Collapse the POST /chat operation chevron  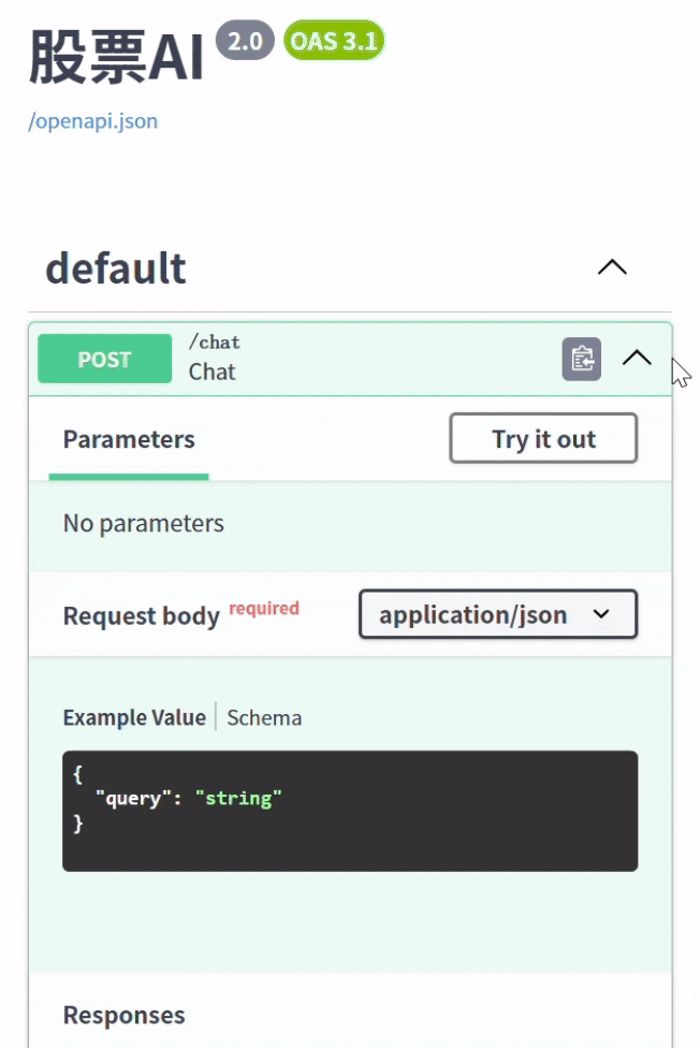(637, 359)
